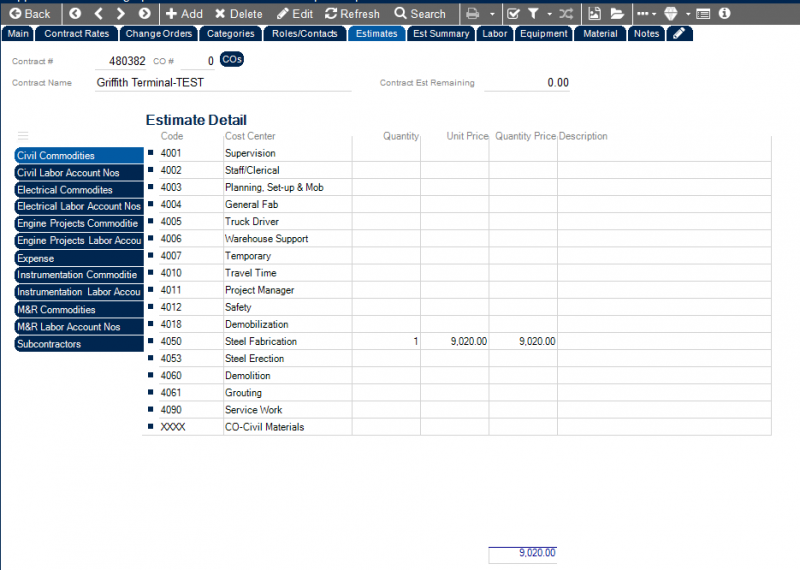Select the Subcontractors category

point(79,344)
